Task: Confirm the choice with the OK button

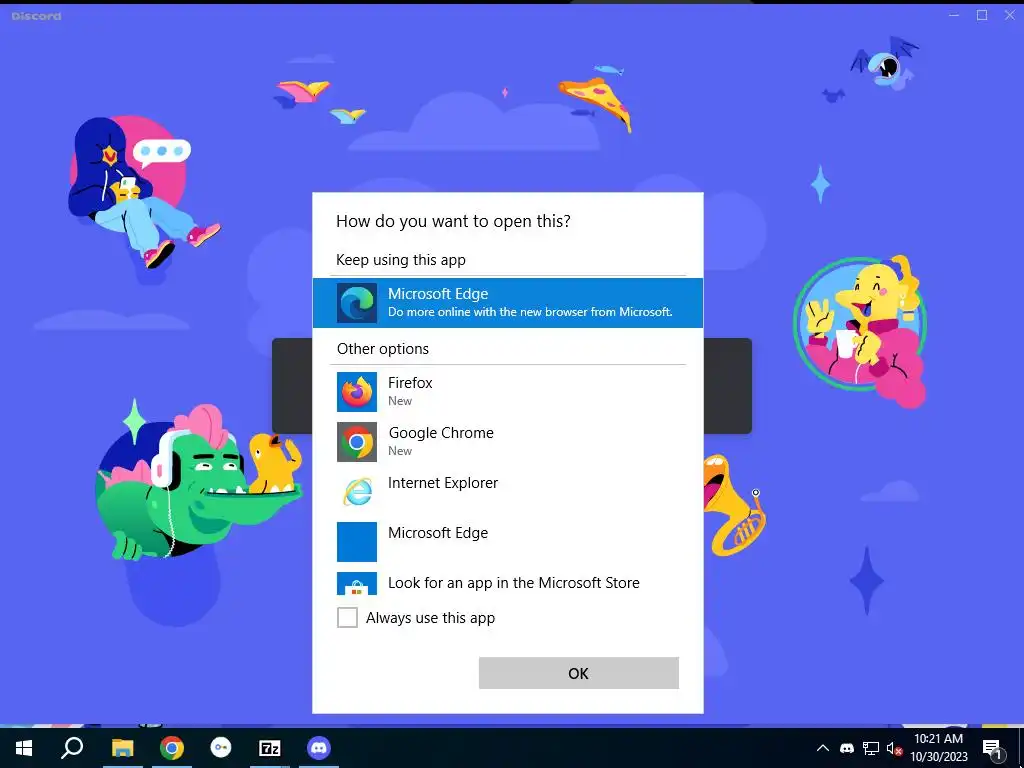Action: point(579,673)
